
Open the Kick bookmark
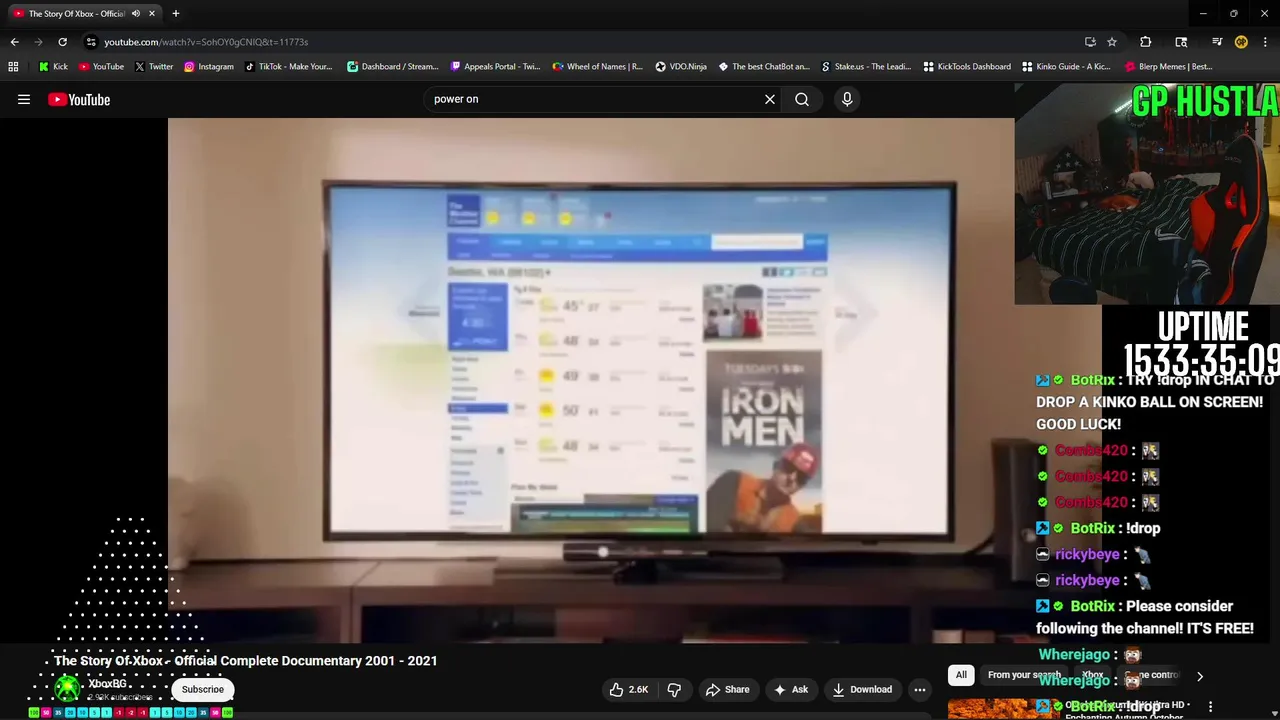pyautogui.click(x=53, y=67)
